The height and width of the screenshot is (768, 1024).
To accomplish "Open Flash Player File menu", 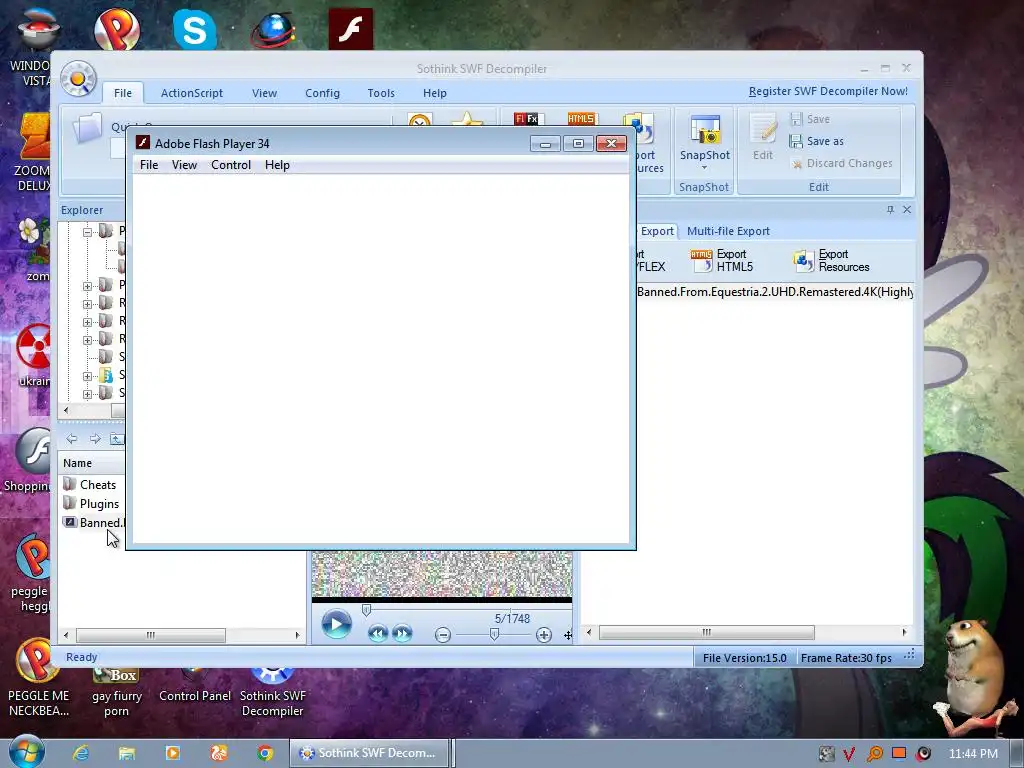I will tap(149, 165).
